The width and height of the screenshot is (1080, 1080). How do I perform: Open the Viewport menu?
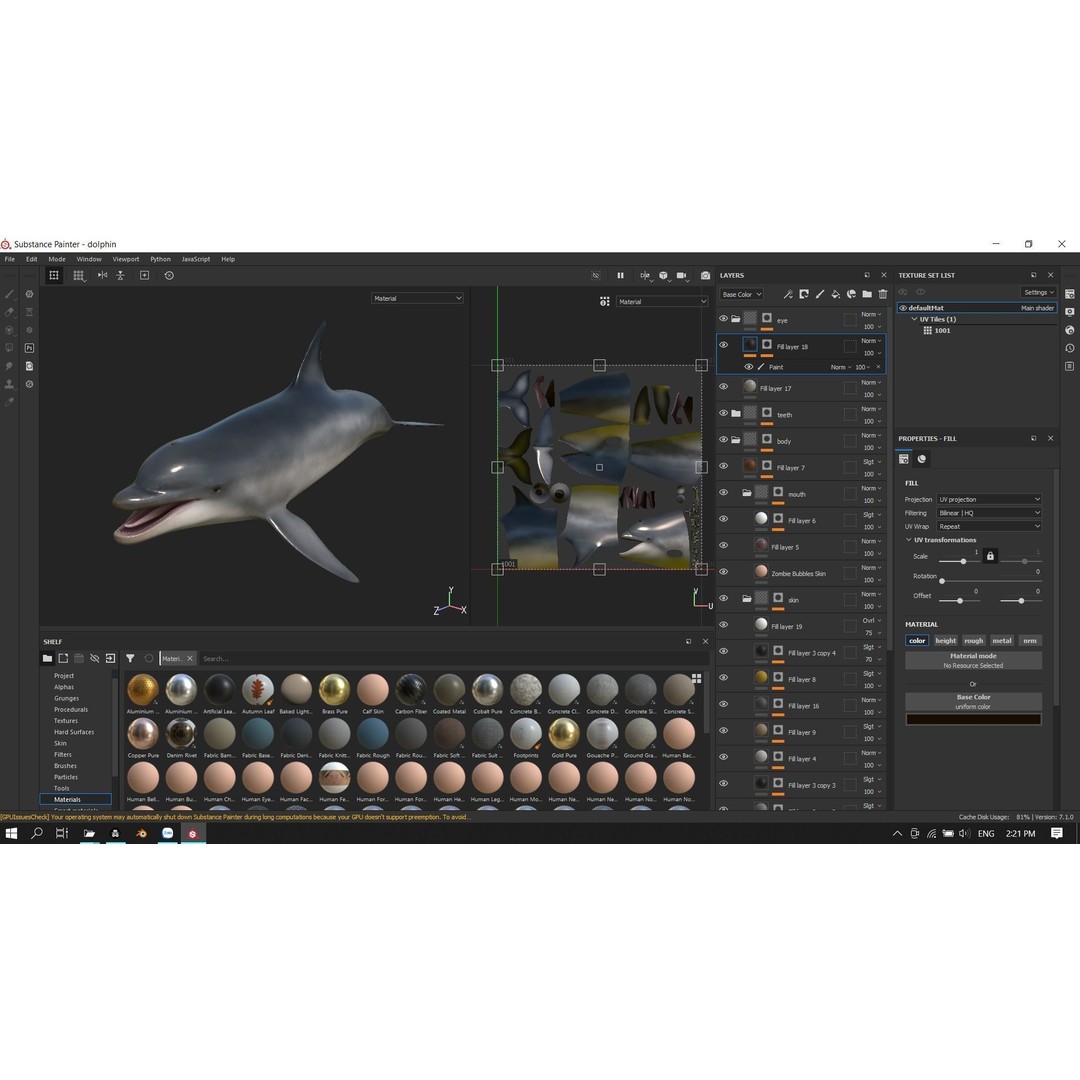tap(125, 259)
